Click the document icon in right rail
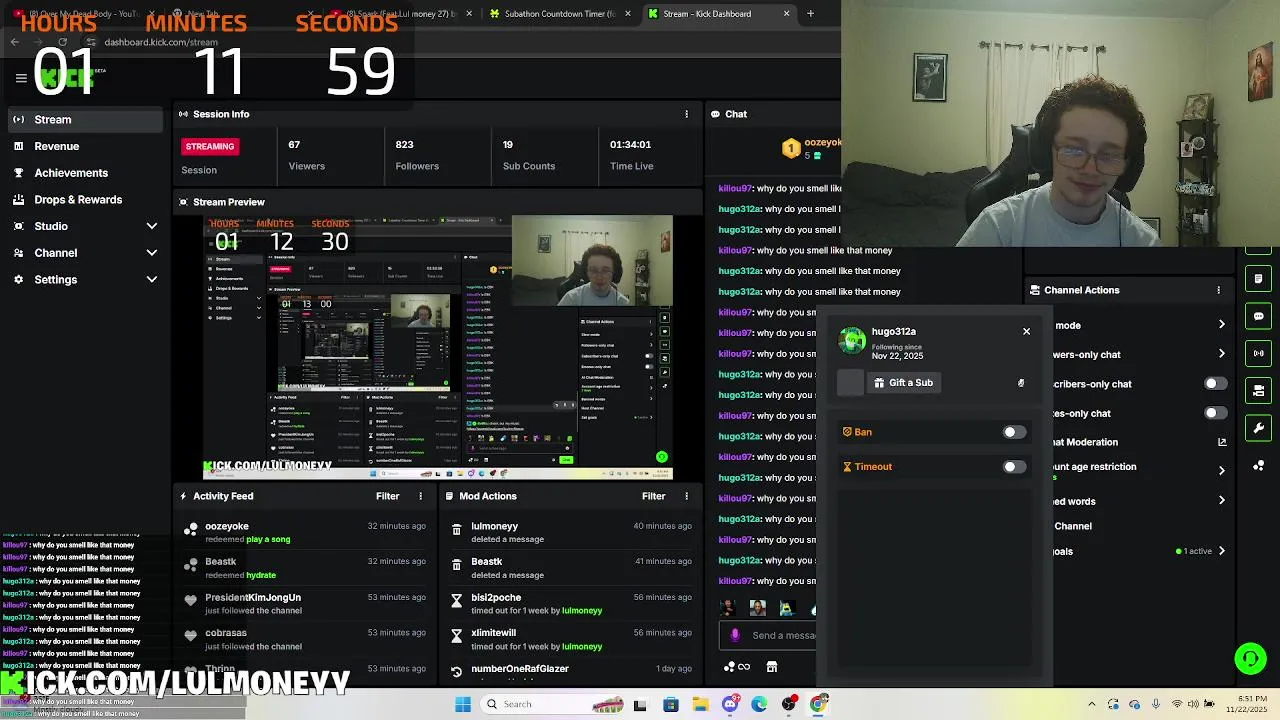 pyautogui.click(x=1259, y=279)
